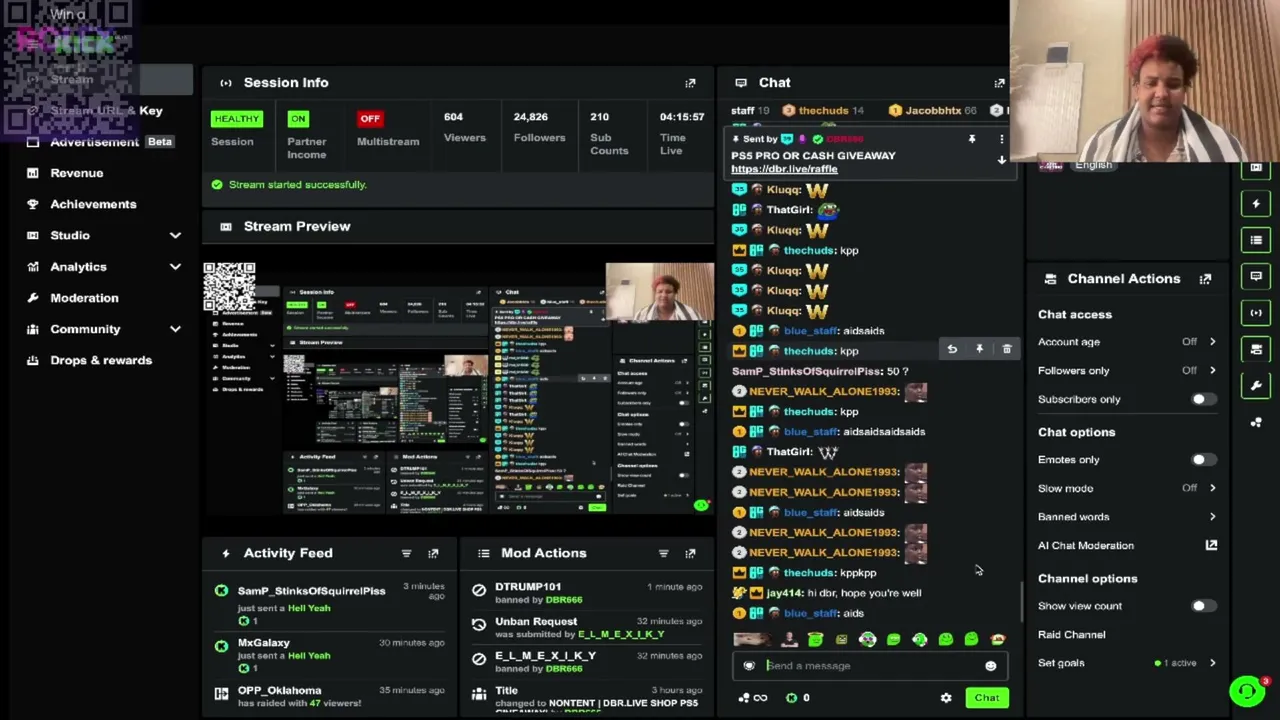Click the channel points icon on right rail
The height and width of the screenshot is (720, 1280).
click(1256, 422)
